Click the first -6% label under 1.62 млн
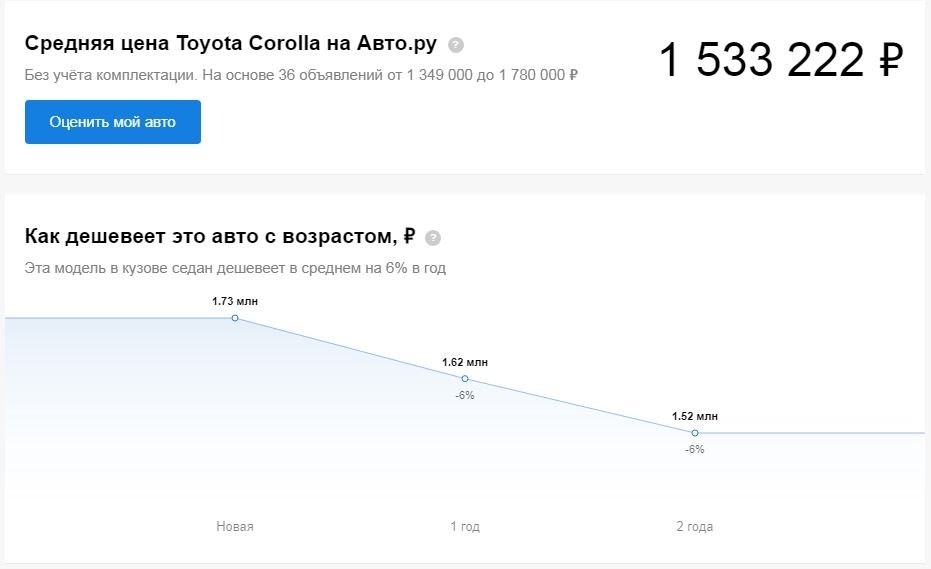This screenshot has width=931, height=569. coord(465,396)
